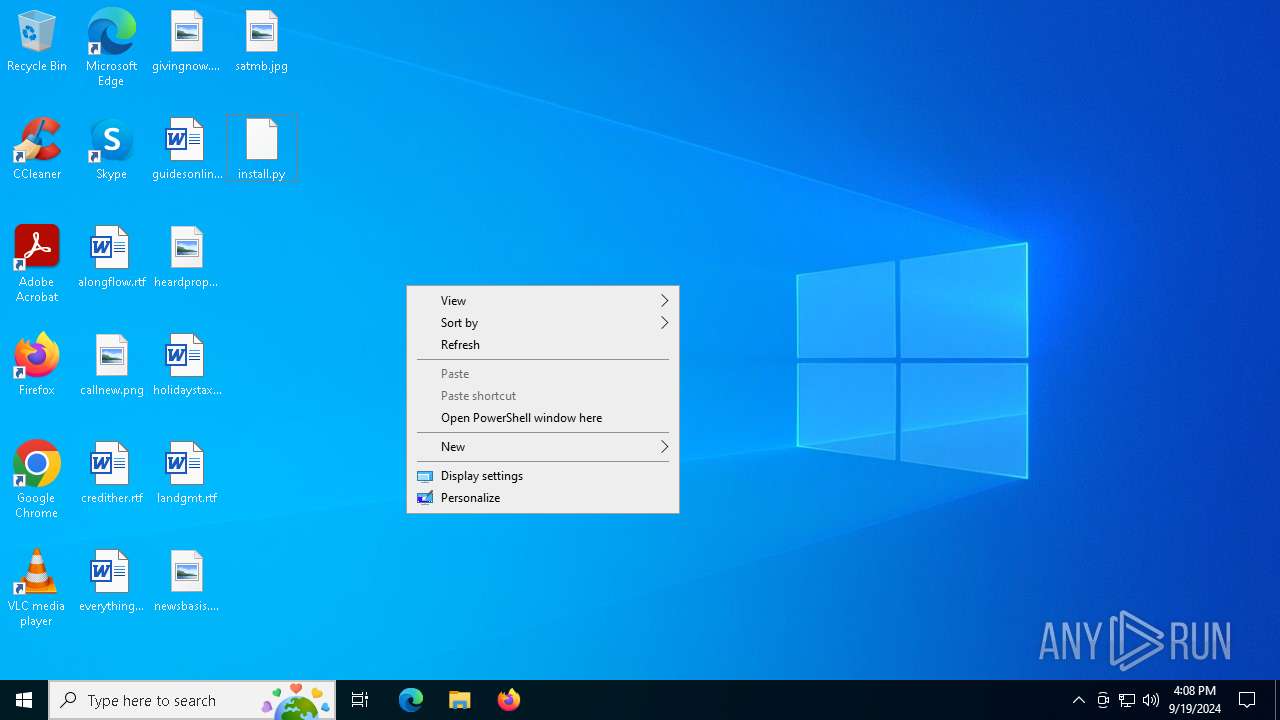Select the satmb.jpg file icon
This screenshot has width=1280, height=720.
[x=261, y=42]
